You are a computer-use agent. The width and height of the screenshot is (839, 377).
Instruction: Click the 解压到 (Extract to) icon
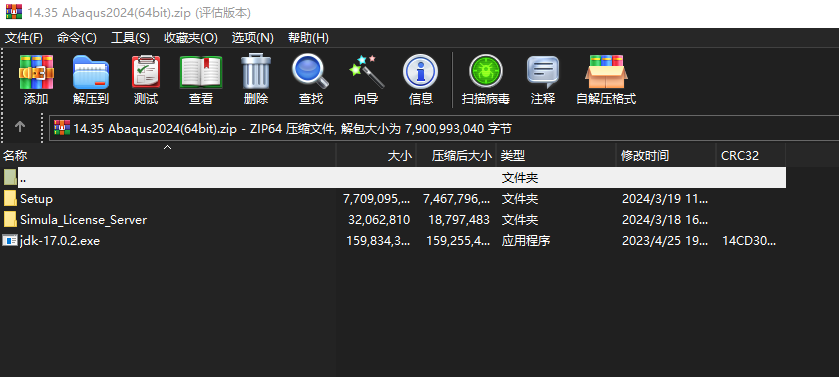(90, 72)
